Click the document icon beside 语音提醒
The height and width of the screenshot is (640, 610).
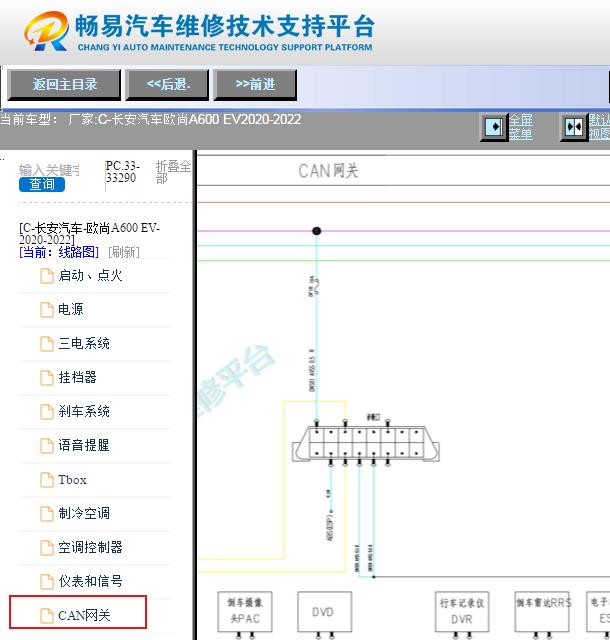(47, 446)
